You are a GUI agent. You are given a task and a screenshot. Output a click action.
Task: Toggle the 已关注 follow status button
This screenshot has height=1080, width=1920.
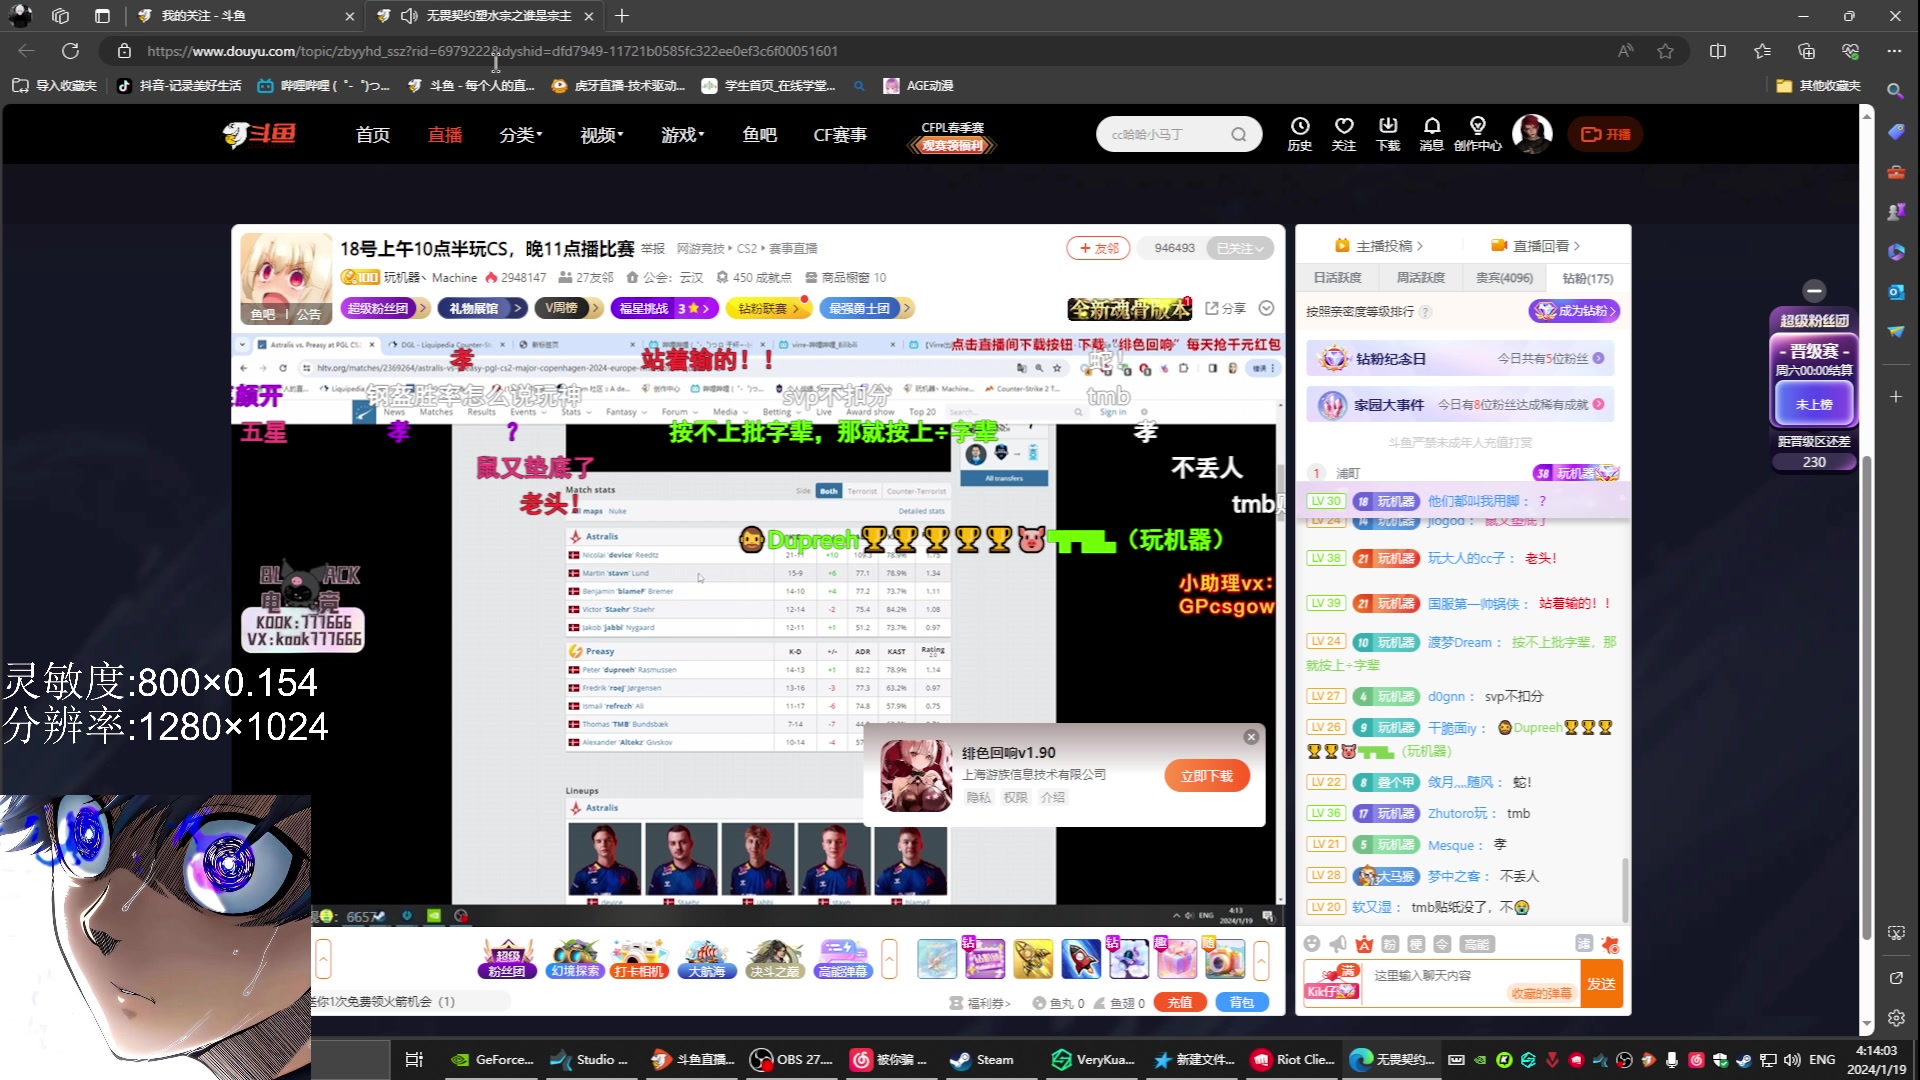tap(1240, 248)
